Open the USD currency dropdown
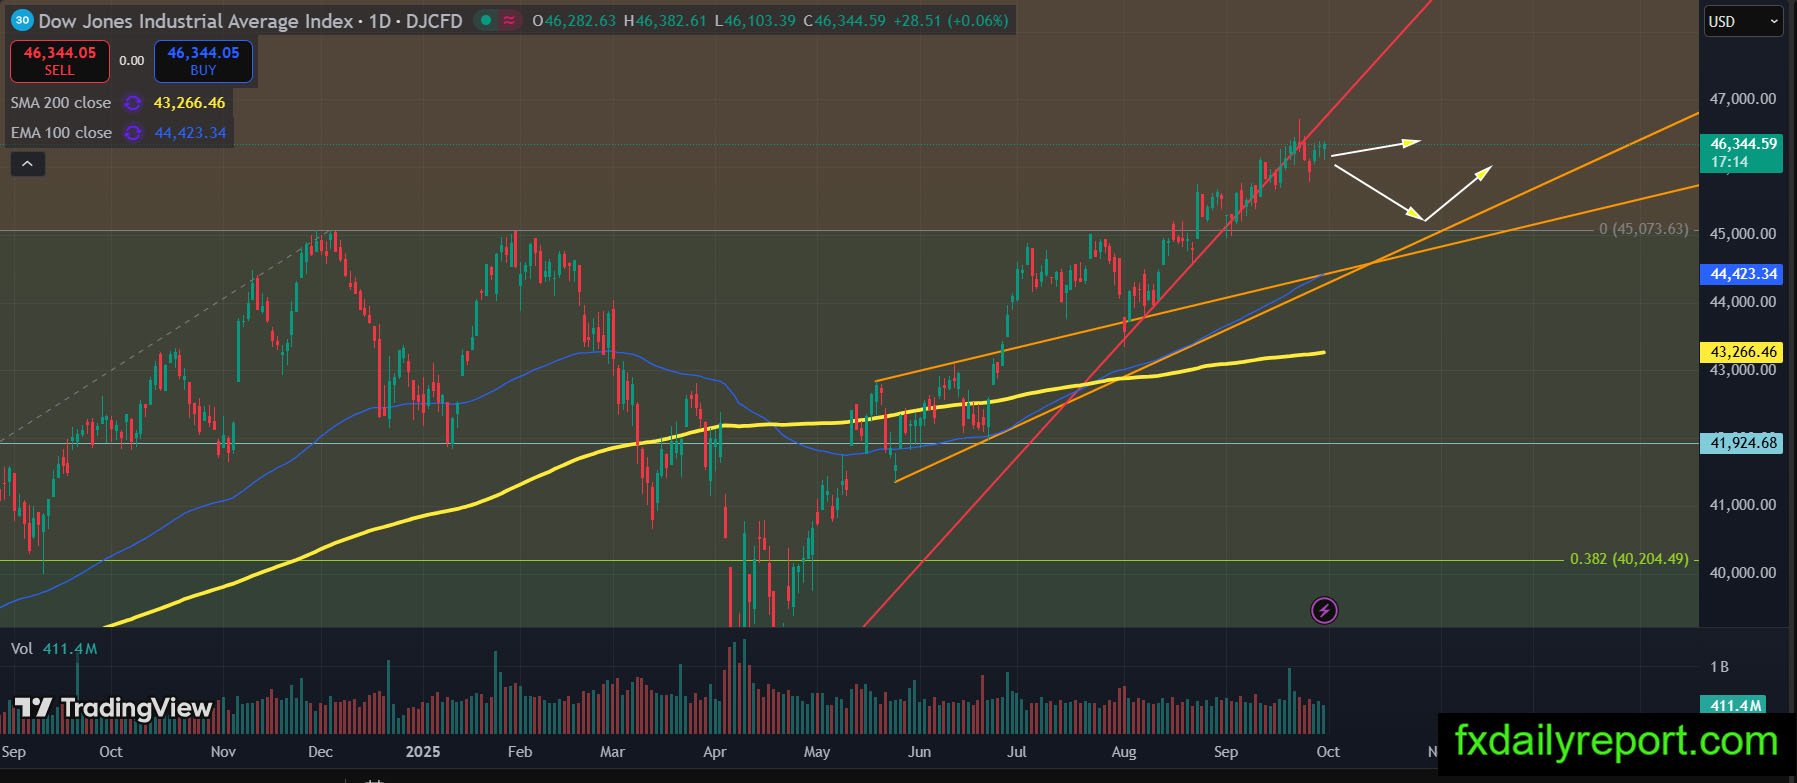This screenshot has height=783, width=1797. click(x=1743, y=21)
